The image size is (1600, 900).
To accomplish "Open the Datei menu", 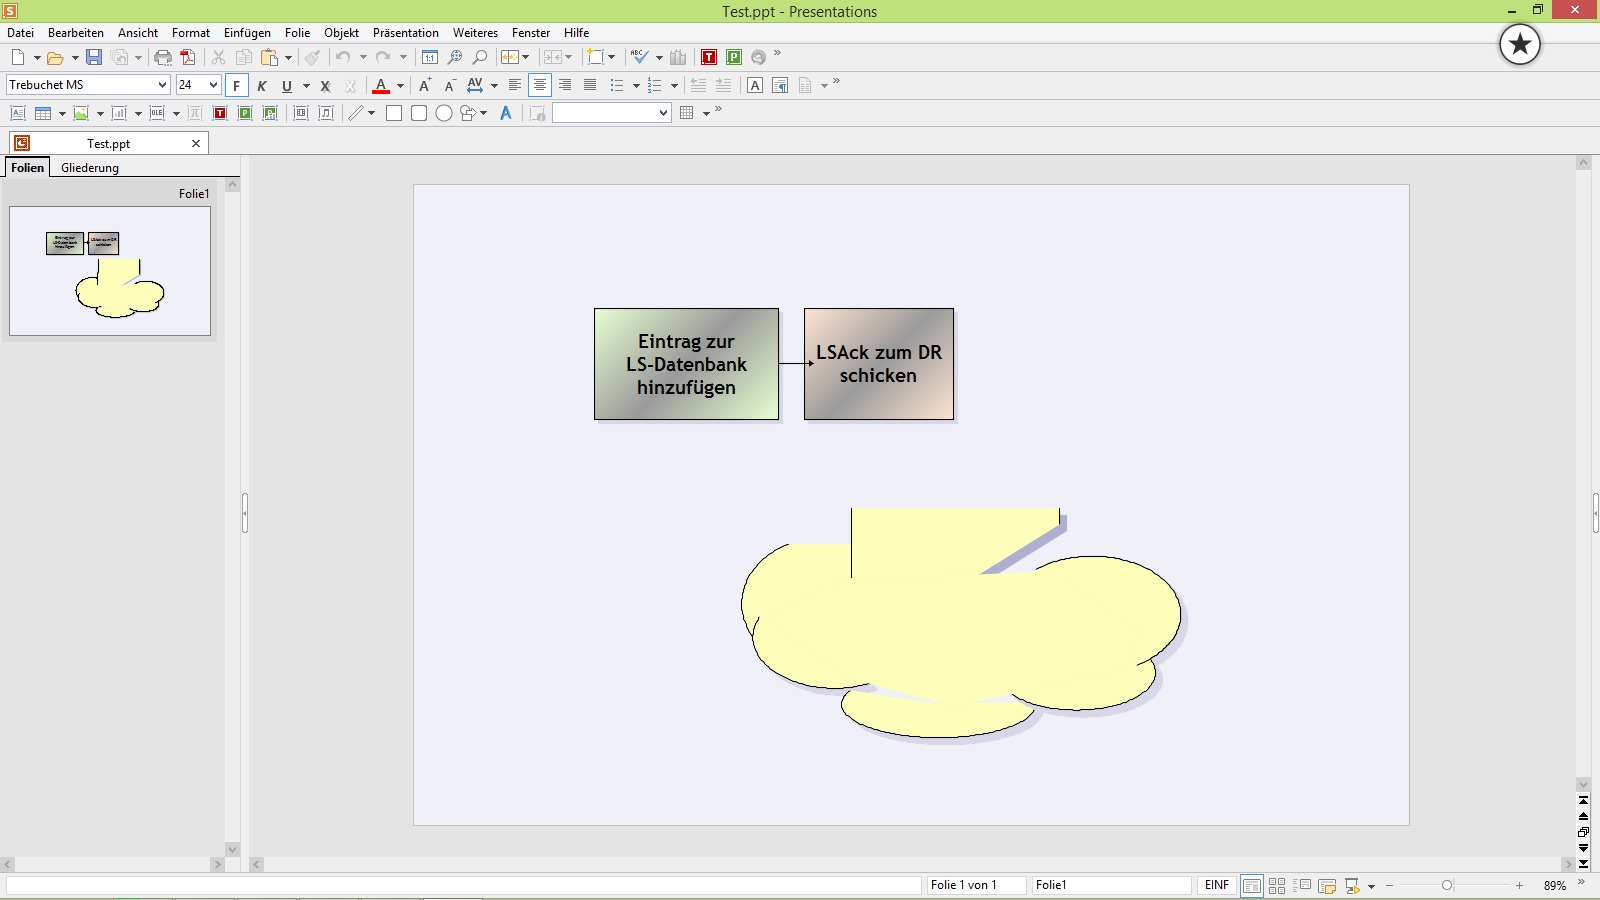I will (x=20, y=33).
